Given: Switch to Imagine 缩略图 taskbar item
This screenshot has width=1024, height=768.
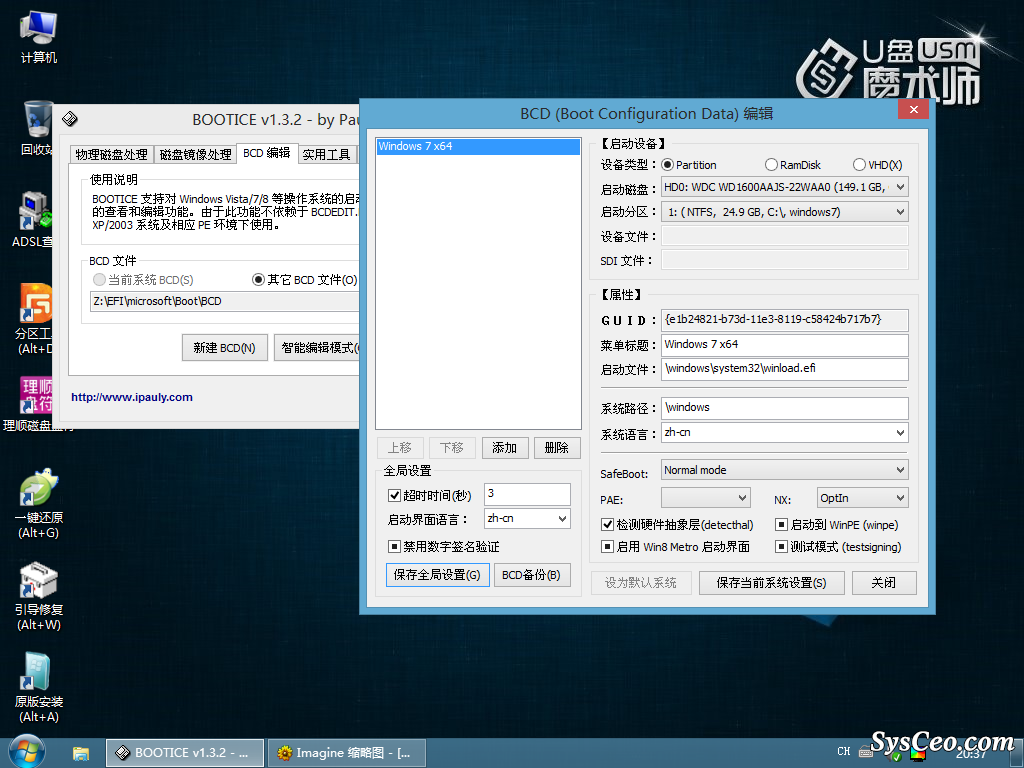Looking at the screenshot, I should click(x=347, y=753).
